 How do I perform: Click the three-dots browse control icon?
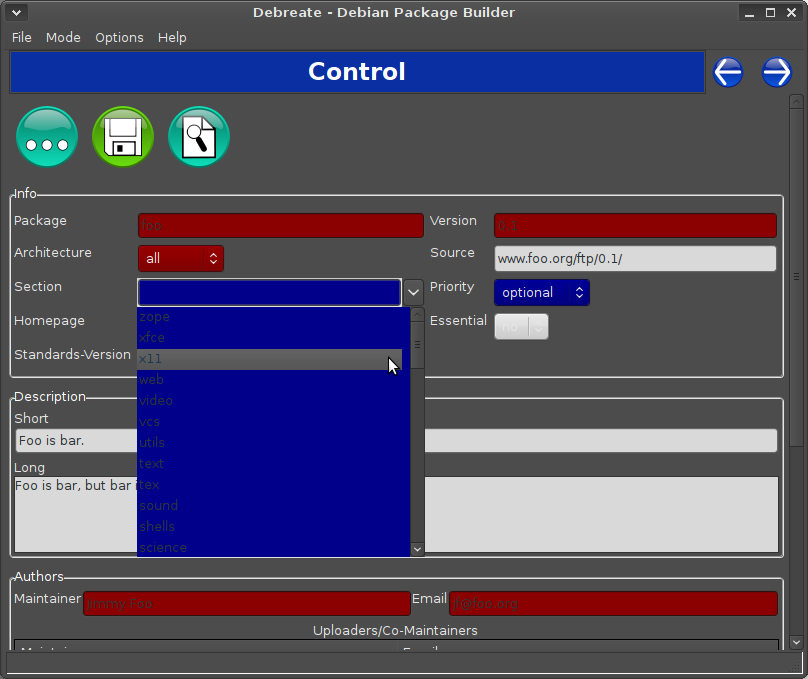coord(47,137)
